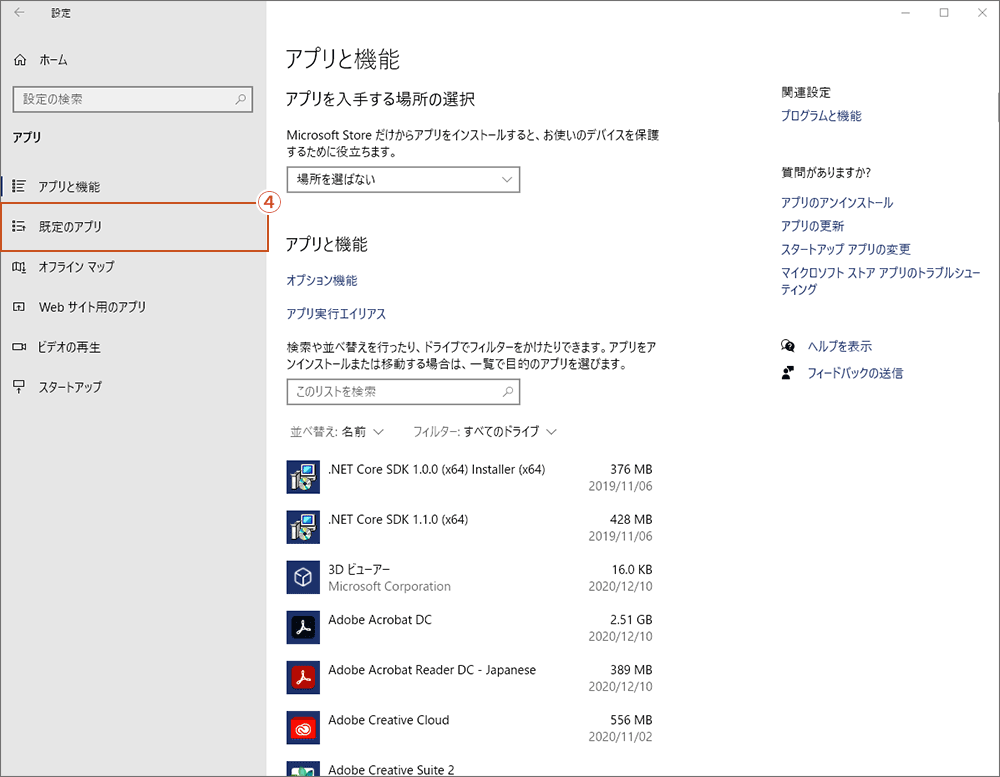Select .NET Core SDK 1.1.0 (x64) entry

(470, 527)
